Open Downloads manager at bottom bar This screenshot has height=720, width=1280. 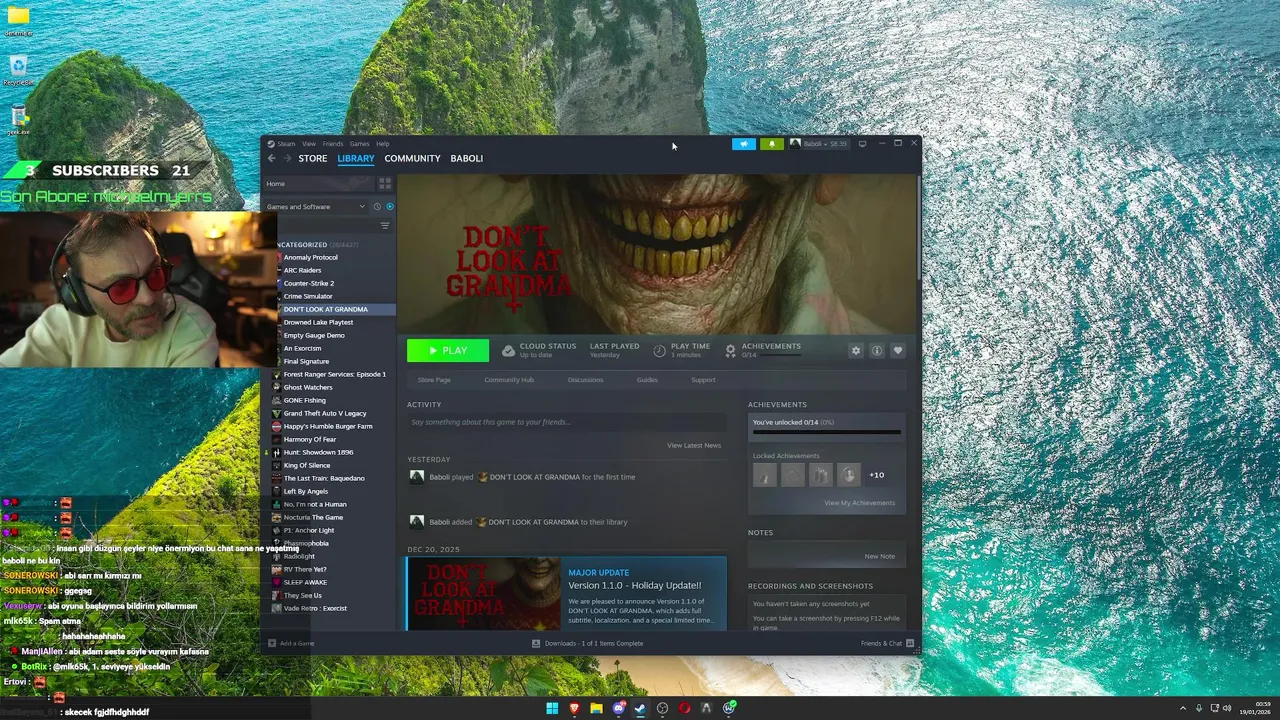pos(587,643)
